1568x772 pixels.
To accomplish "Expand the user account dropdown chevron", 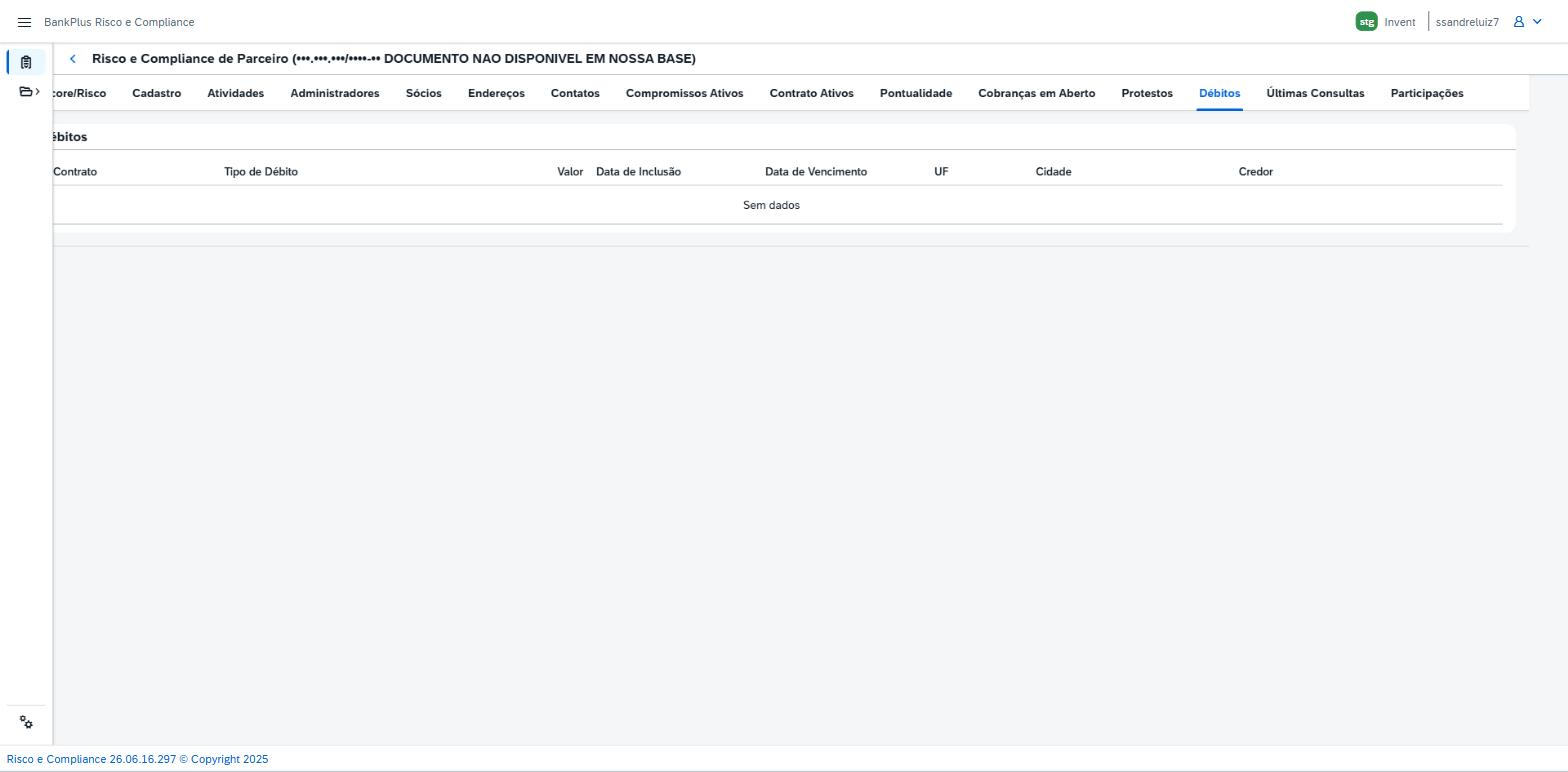I will (1537, 22).
